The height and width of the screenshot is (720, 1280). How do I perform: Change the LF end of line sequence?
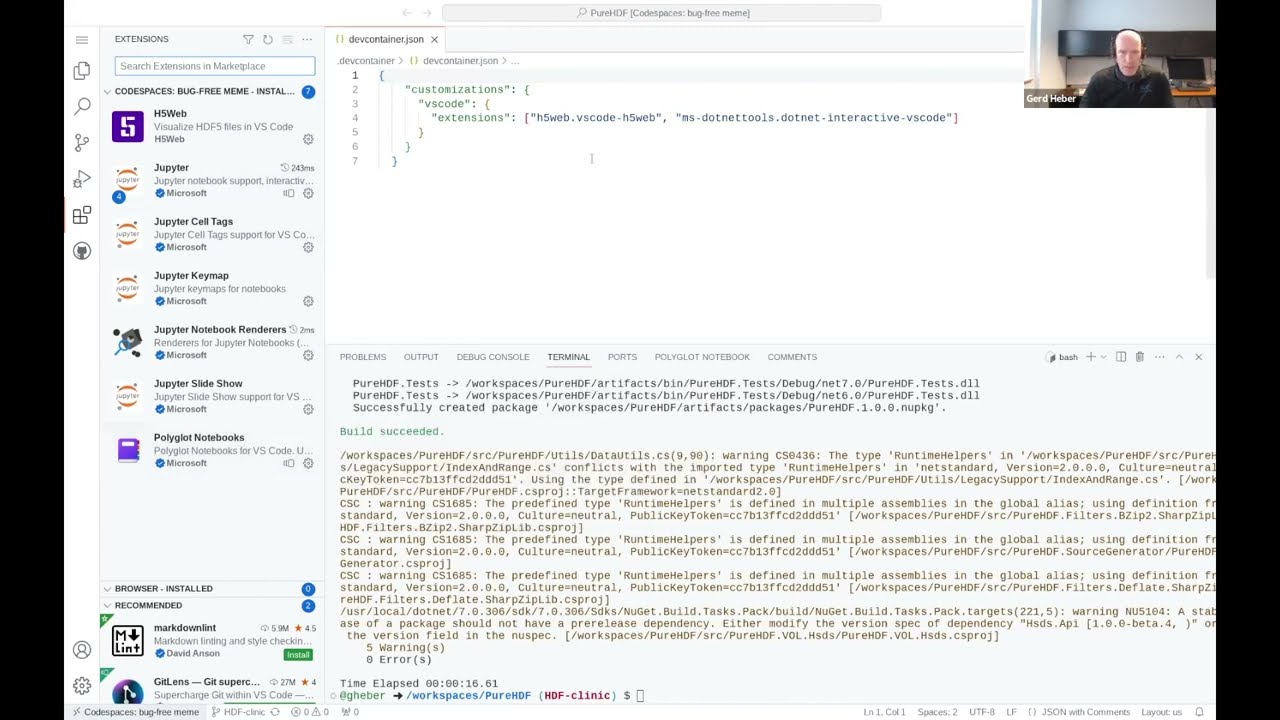point(1011,712)
